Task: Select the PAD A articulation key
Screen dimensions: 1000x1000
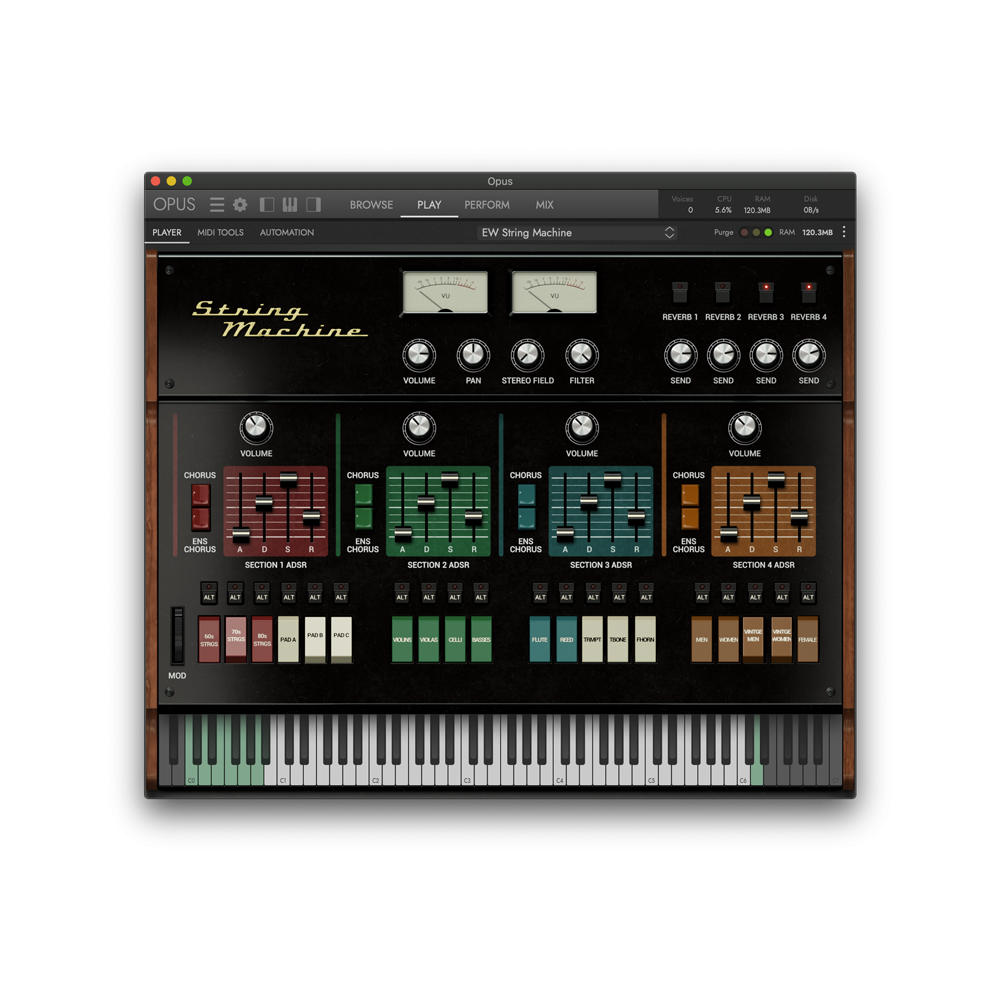Action: pyautogui.click(x=288, y=638)
